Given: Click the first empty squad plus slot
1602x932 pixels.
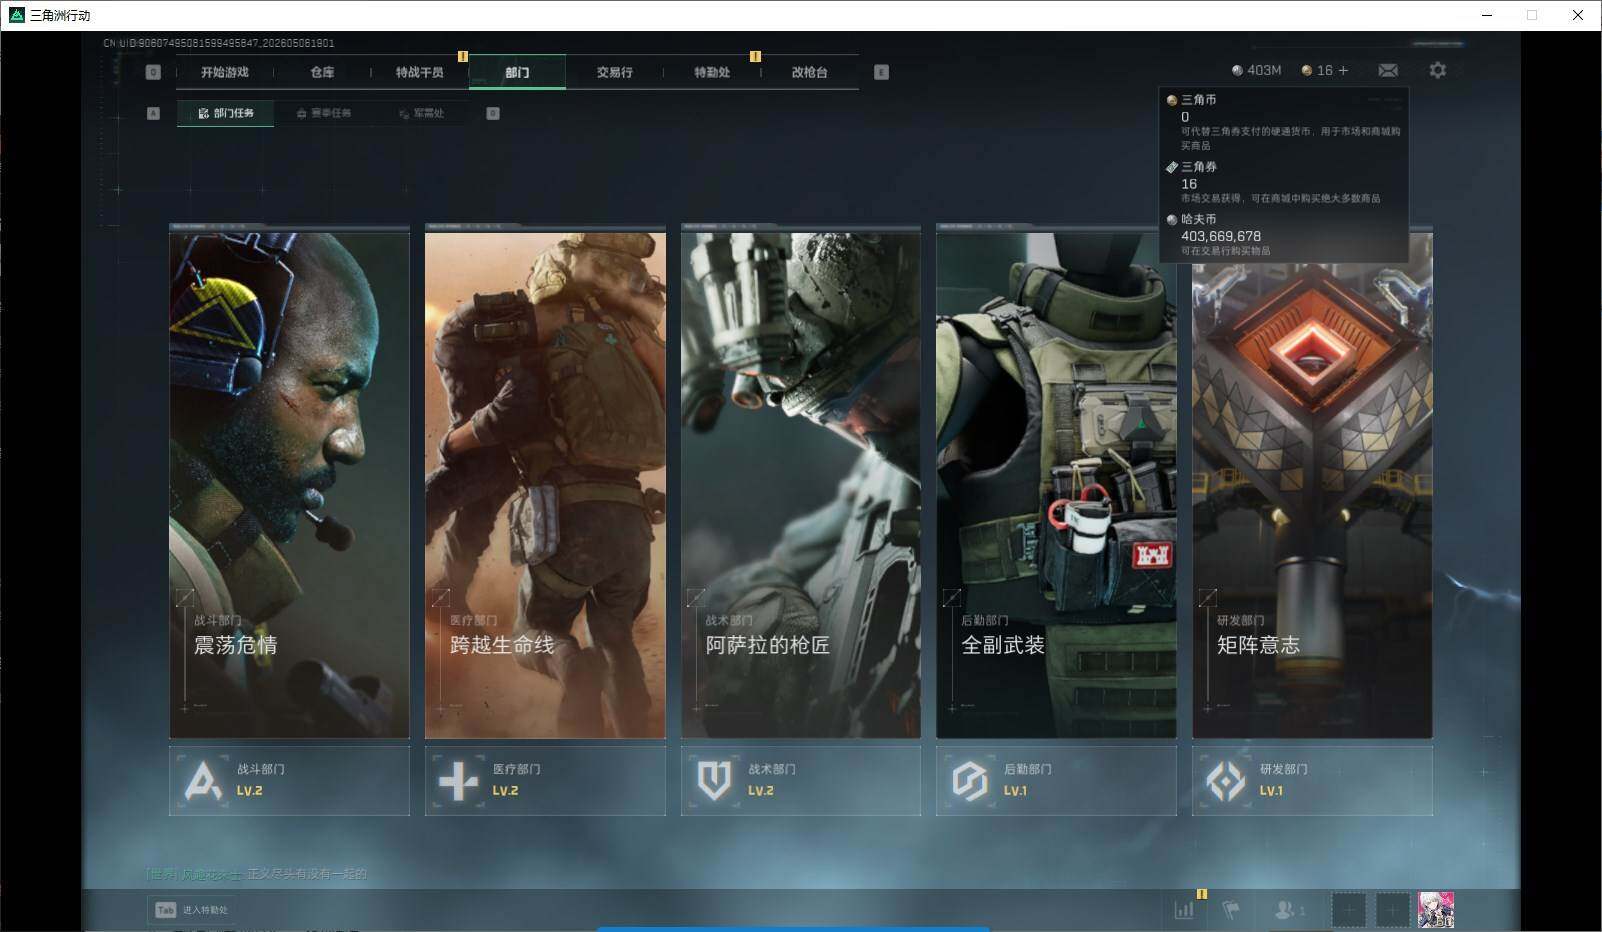Looking at the screenshot, I should coord(1348,910).
